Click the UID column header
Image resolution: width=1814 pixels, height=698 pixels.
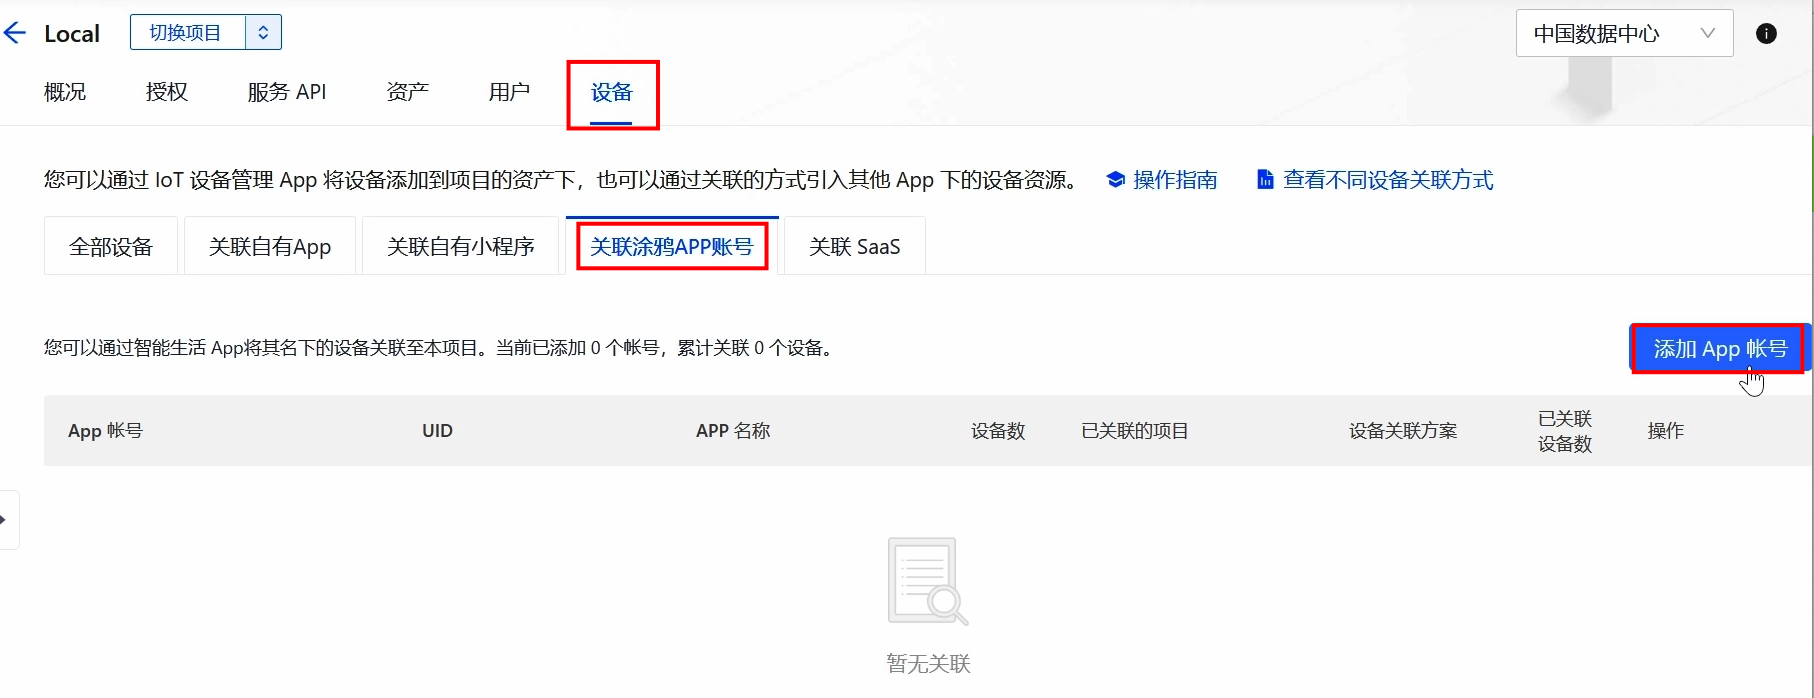point(437,431)
